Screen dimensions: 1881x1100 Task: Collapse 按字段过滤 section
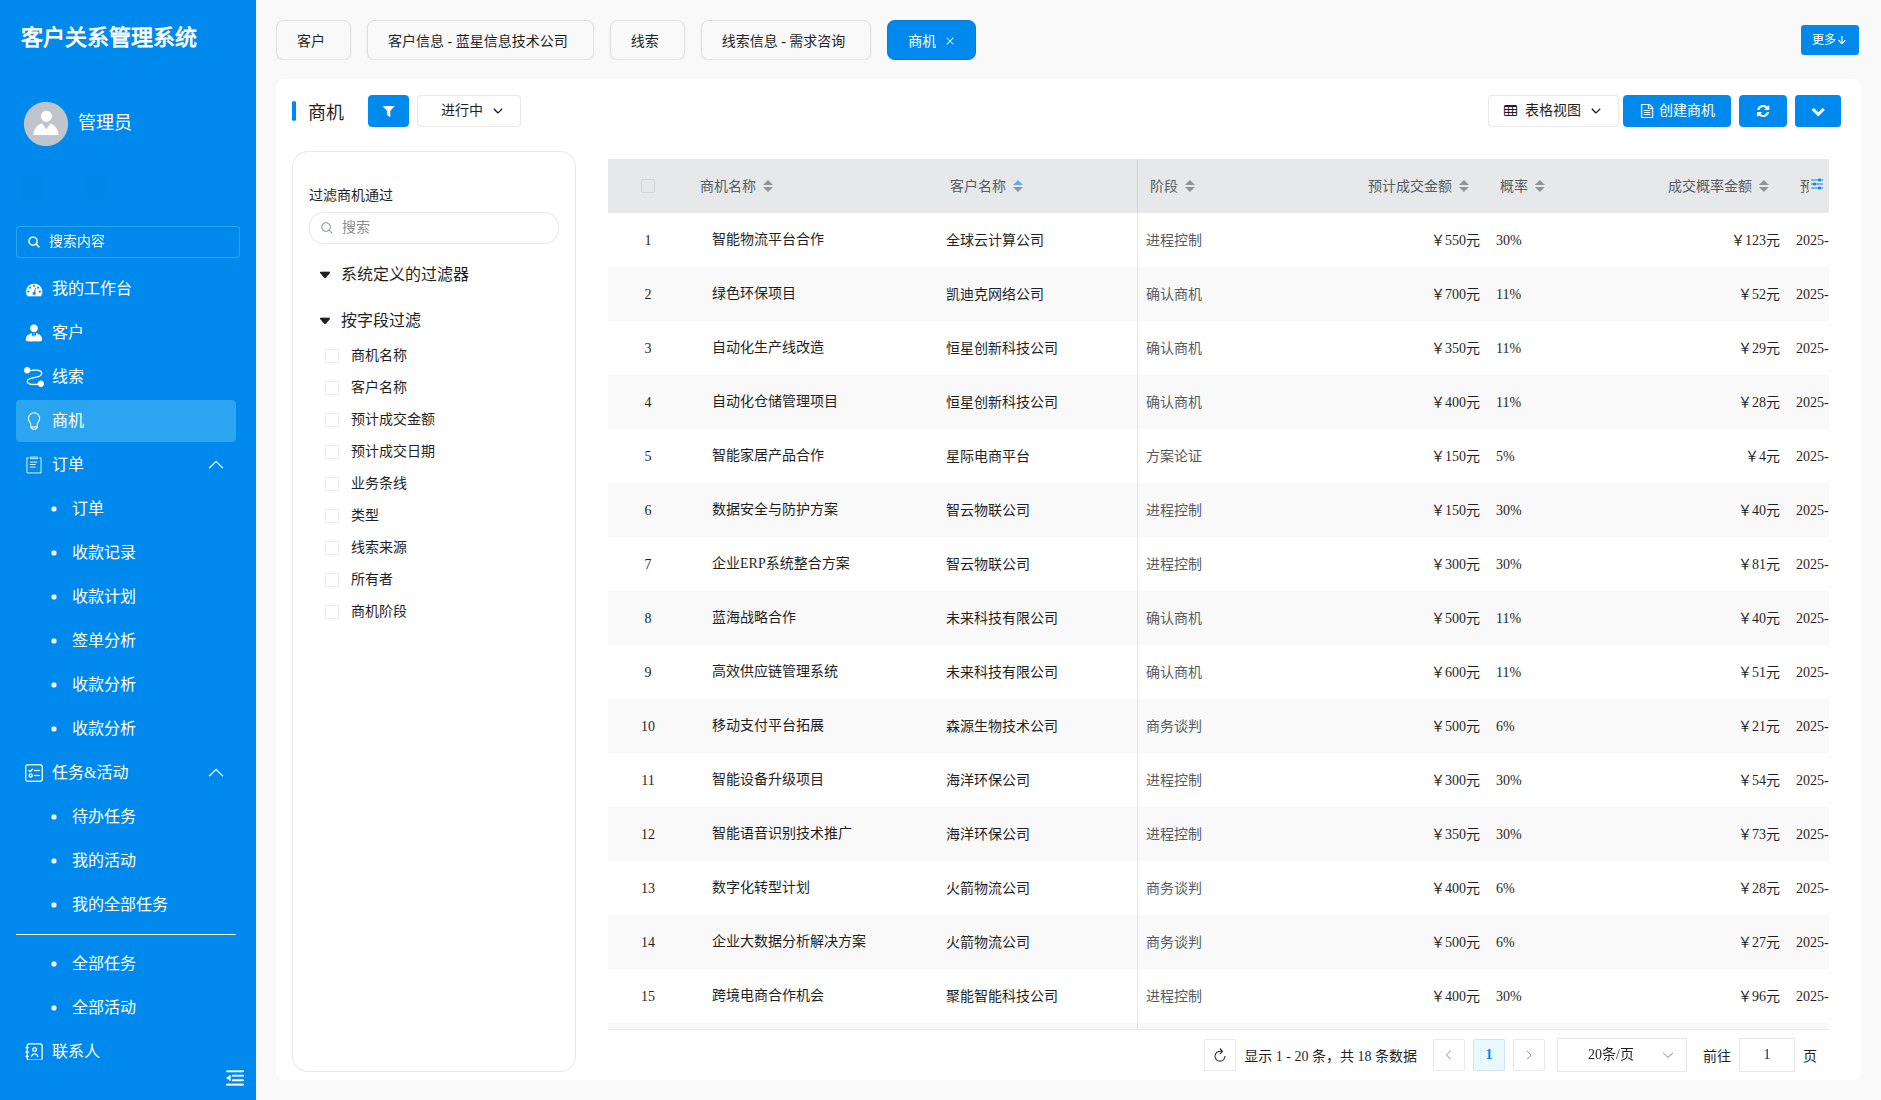325,320
